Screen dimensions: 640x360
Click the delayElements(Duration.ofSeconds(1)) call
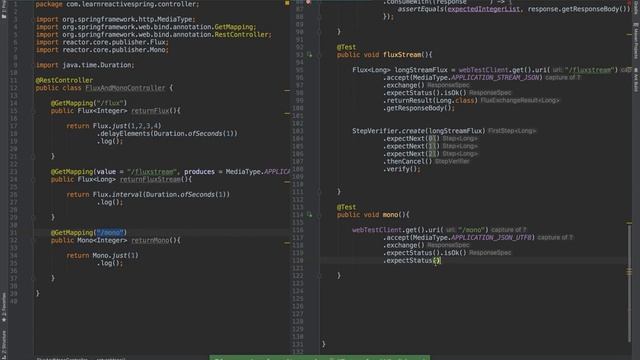[x=167, y=133]
